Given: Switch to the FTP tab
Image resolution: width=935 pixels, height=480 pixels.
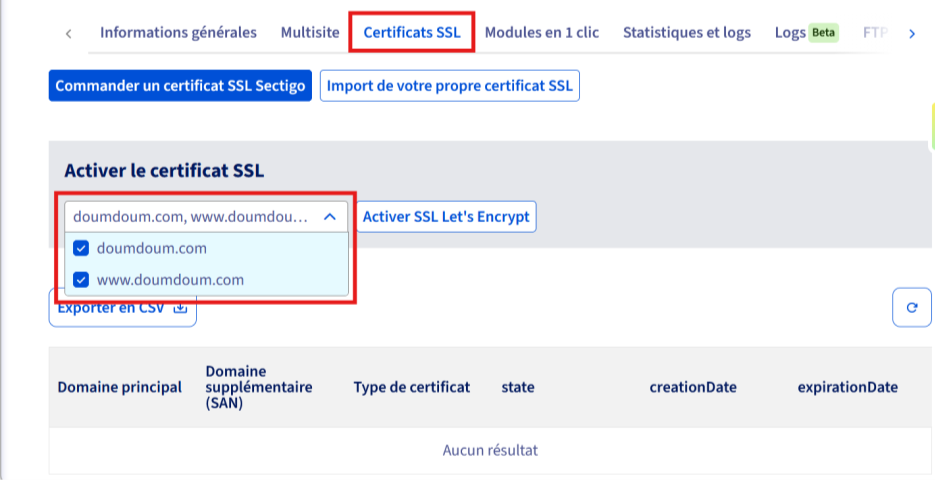Looking at the screenshot, I should [875, 33].
